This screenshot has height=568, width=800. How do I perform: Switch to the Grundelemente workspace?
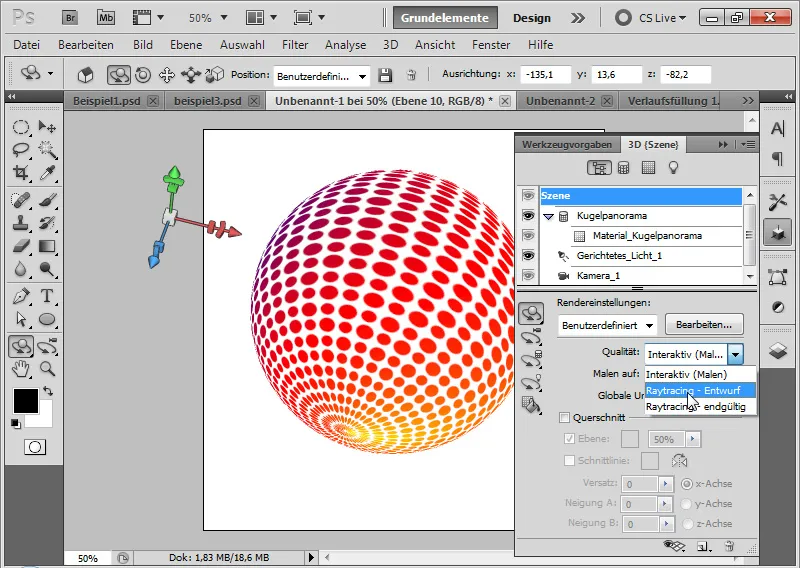[x=444, y=18]
